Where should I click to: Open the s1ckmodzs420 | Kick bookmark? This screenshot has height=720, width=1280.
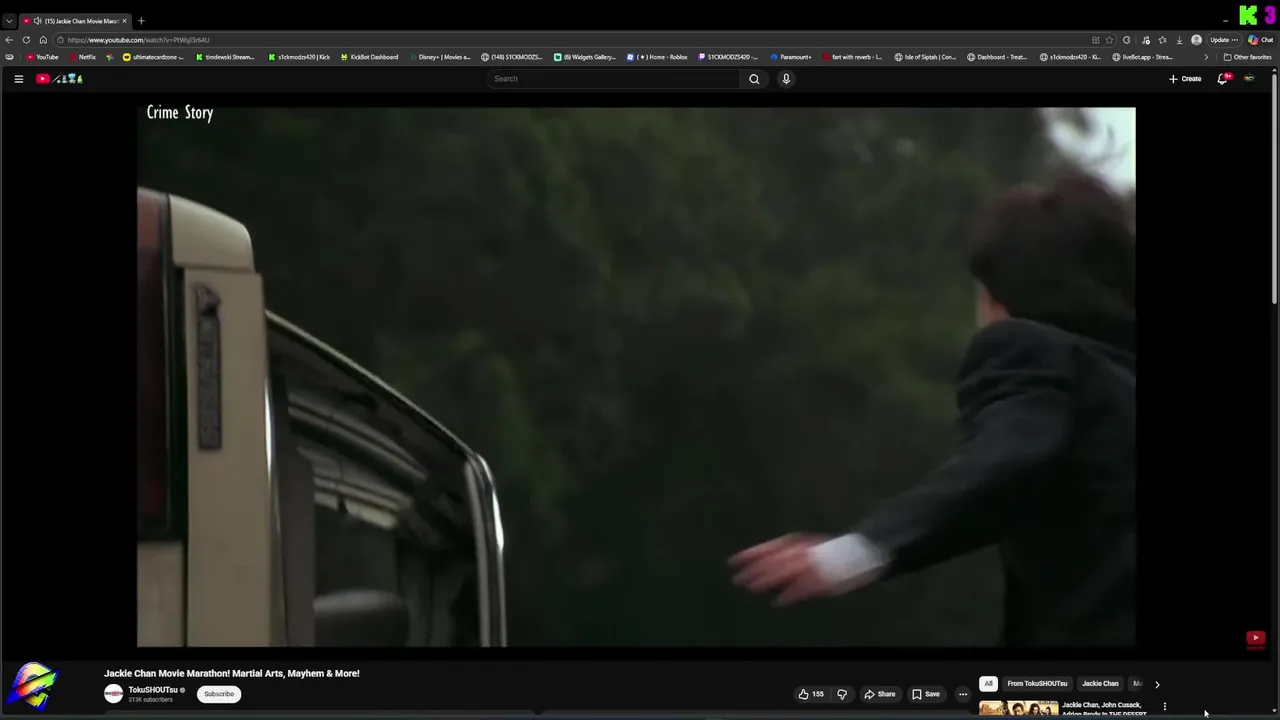299,57
